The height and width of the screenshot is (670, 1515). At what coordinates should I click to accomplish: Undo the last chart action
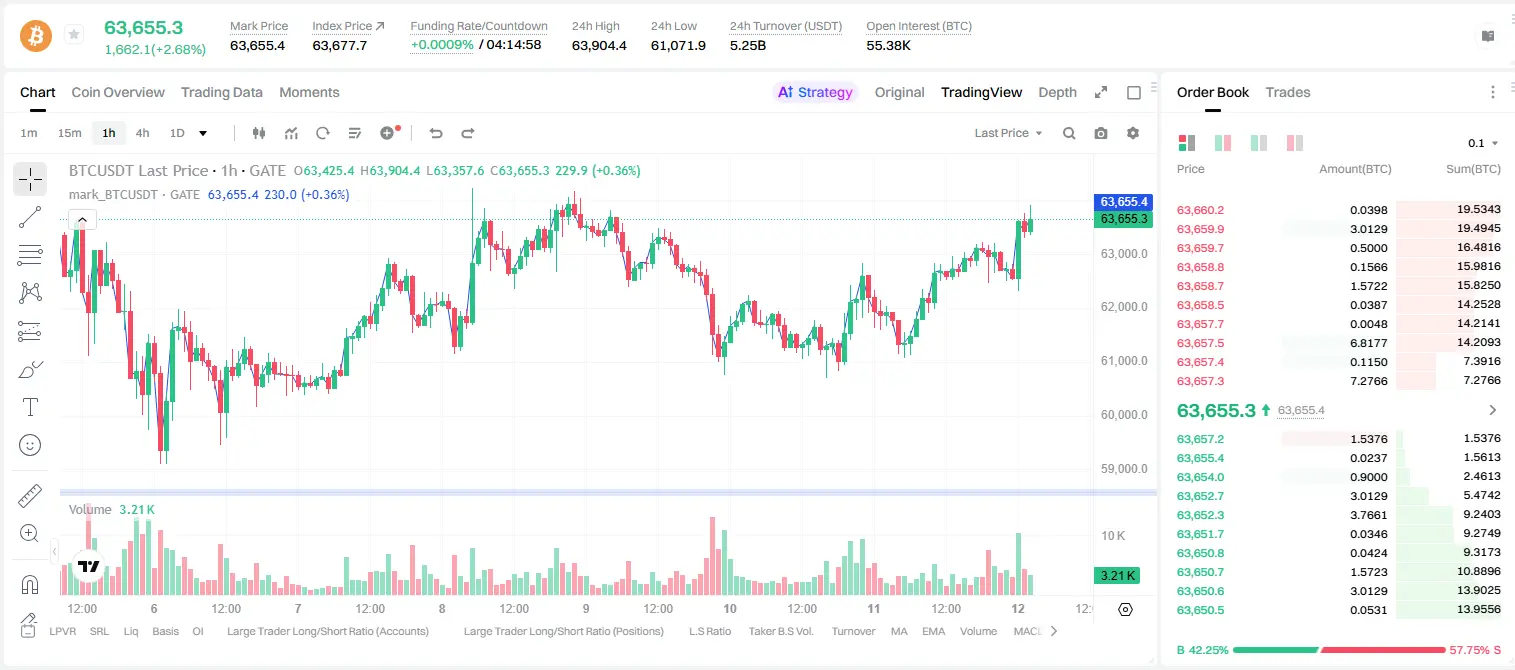click(x=436, y=133)
